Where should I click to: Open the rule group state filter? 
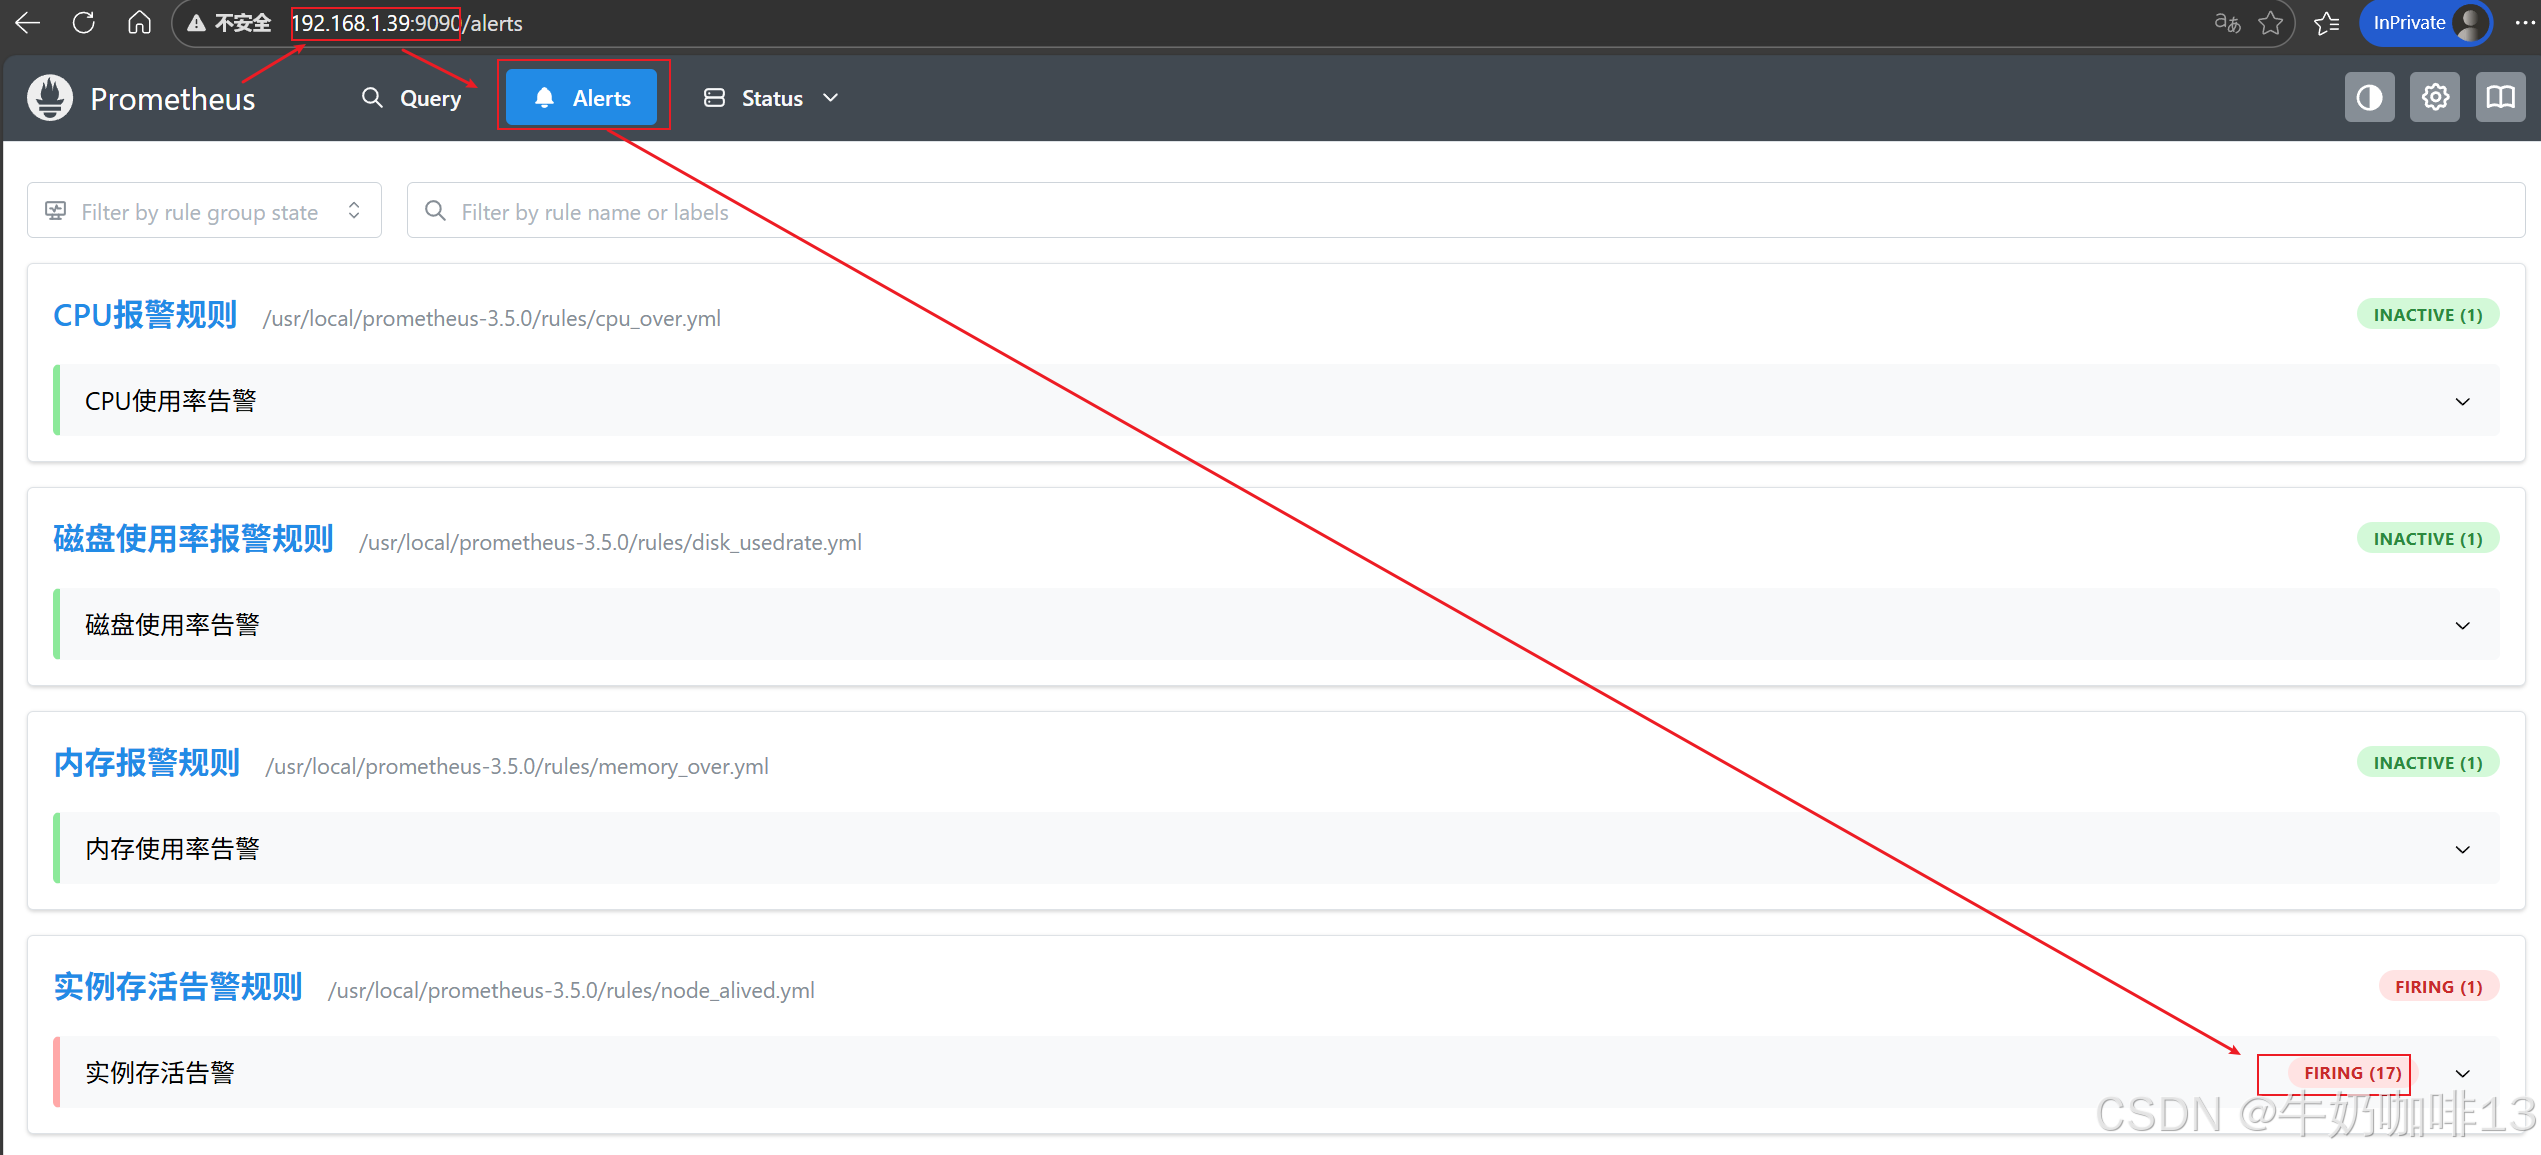[204, 211]
